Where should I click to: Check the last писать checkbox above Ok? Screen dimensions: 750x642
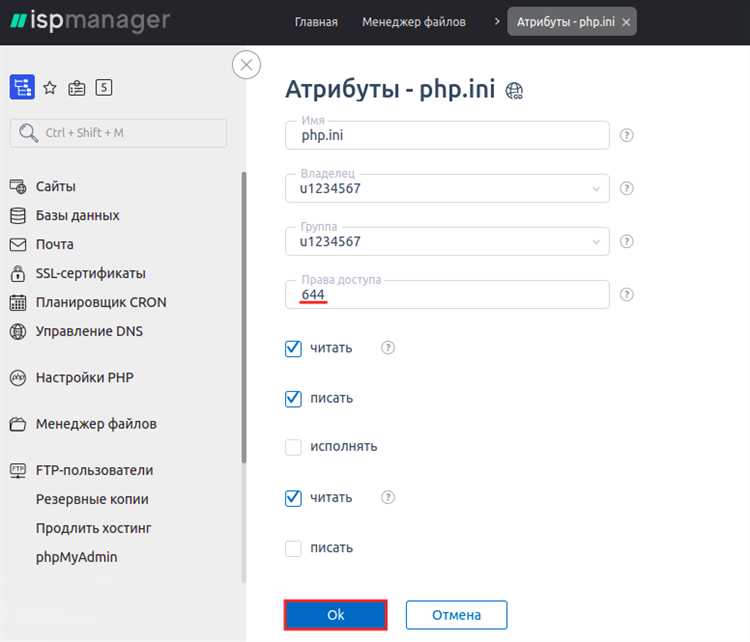[x=293, y=548]
